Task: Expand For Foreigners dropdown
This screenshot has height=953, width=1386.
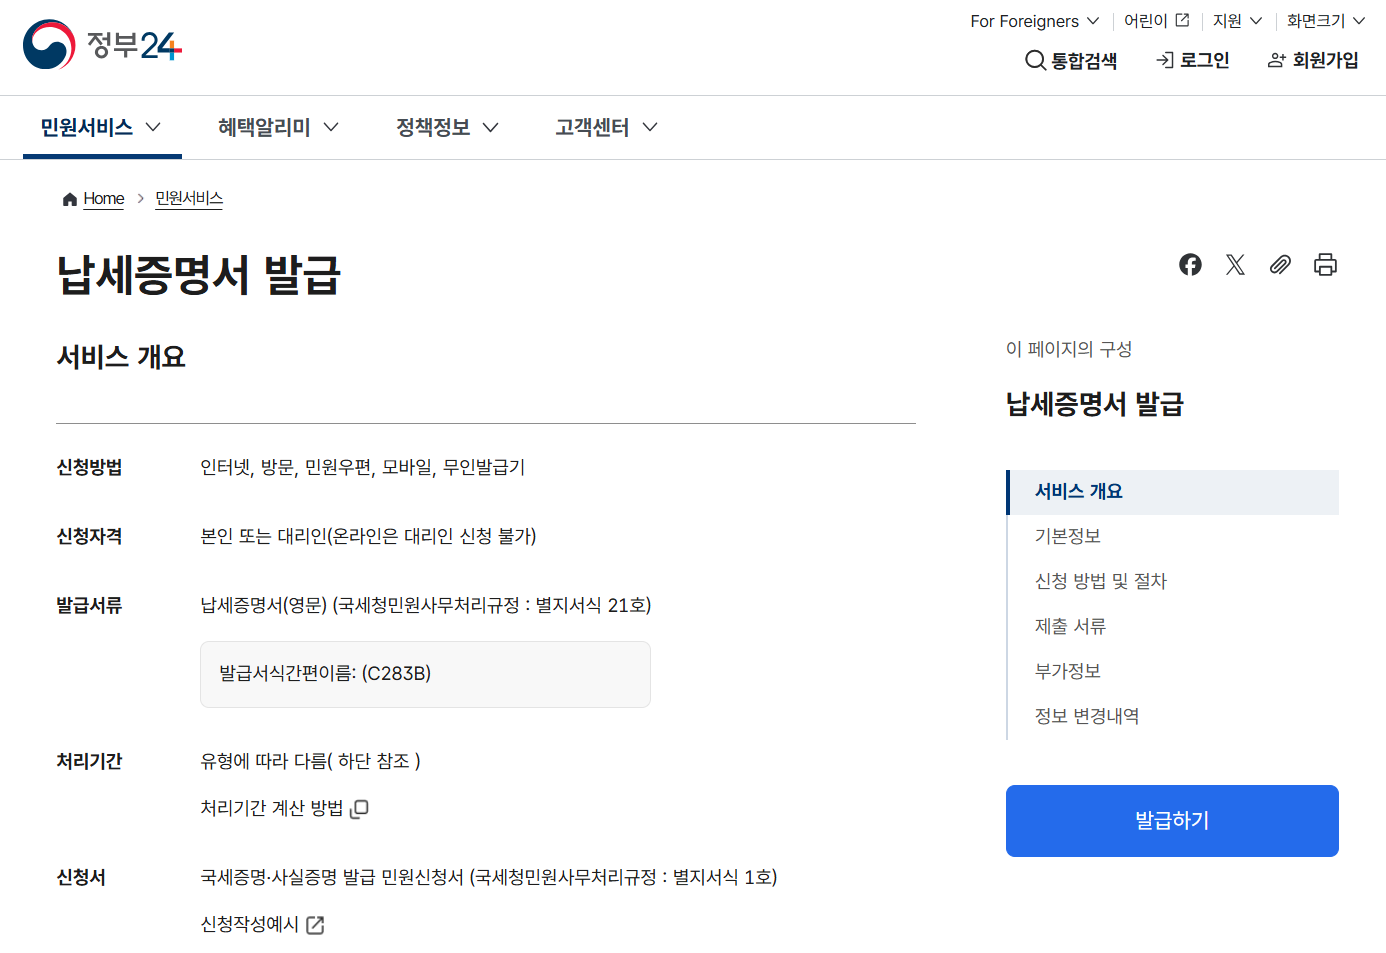Action: 1035,21
